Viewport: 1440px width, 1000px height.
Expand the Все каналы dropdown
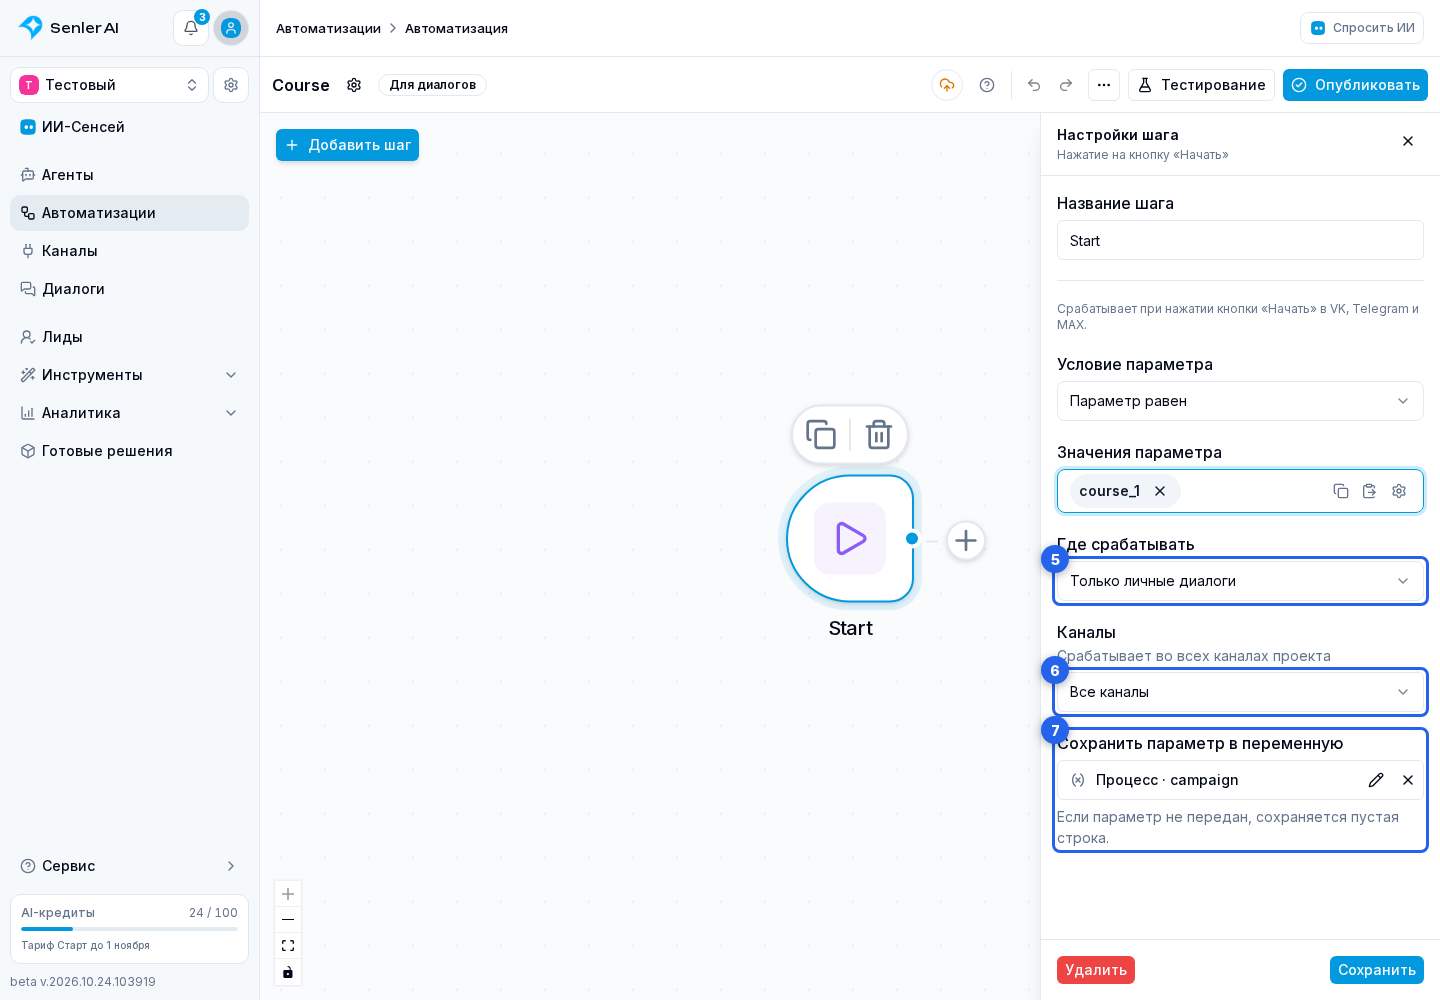click(1240, 692)
